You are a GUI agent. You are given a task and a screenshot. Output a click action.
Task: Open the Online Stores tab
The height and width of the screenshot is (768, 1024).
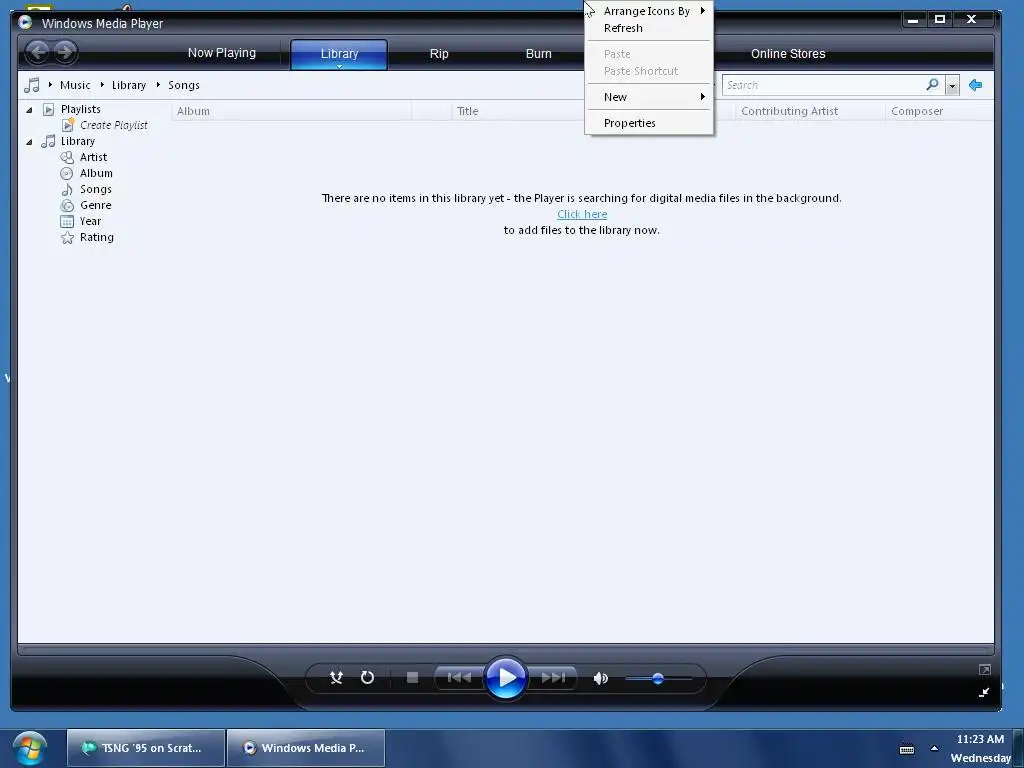click(x=788, y=54)
